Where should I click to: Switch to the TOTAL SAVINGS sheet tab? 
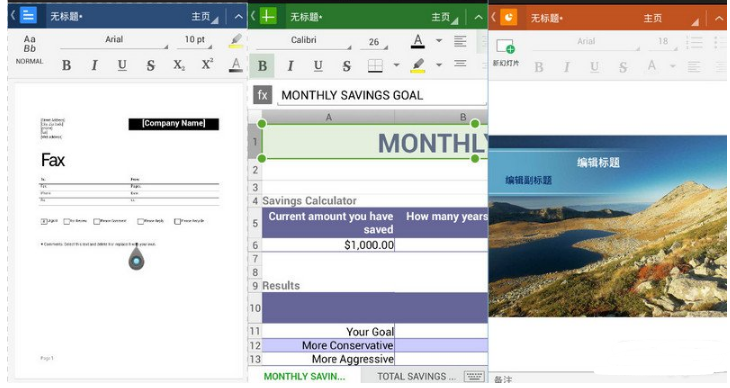coord(416,376)
